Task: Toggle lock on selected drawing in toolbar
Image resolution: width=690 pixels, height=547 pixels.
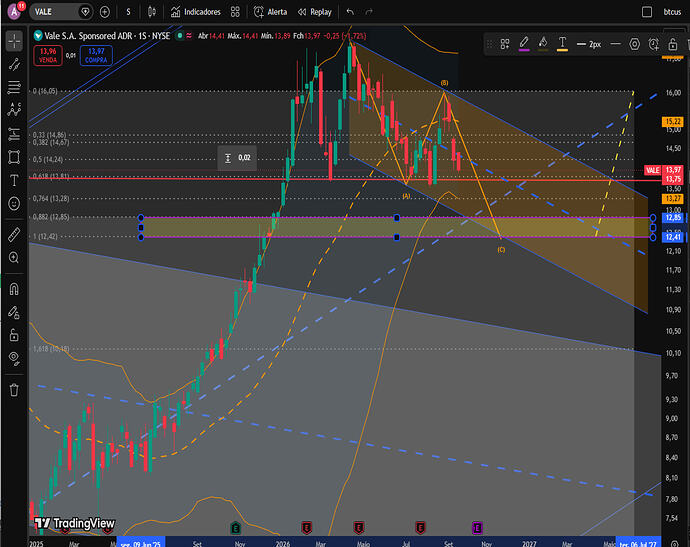Action: coord(672,44)
